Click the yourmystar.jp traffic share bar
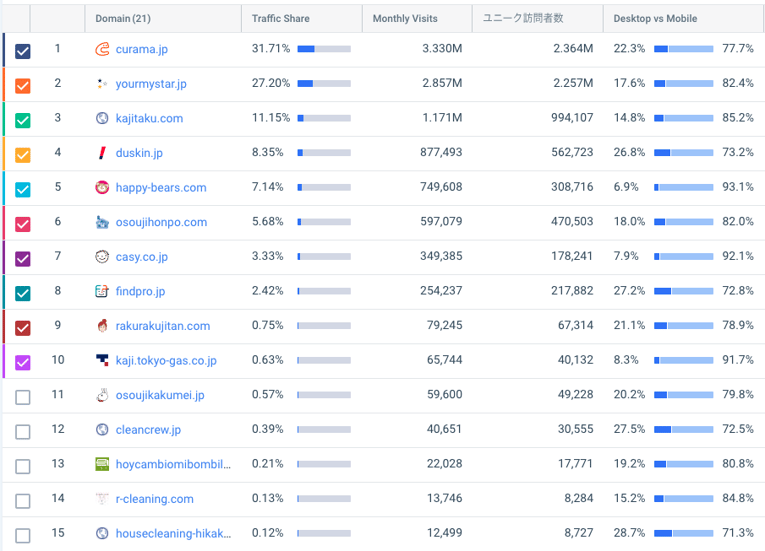 click(324, 83)
